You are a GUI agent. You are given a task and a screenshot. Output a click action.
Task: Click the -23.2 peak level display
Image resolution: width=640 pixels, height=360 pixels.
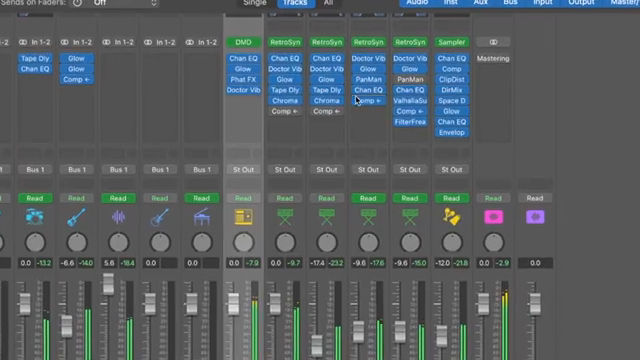pos(336,263)
